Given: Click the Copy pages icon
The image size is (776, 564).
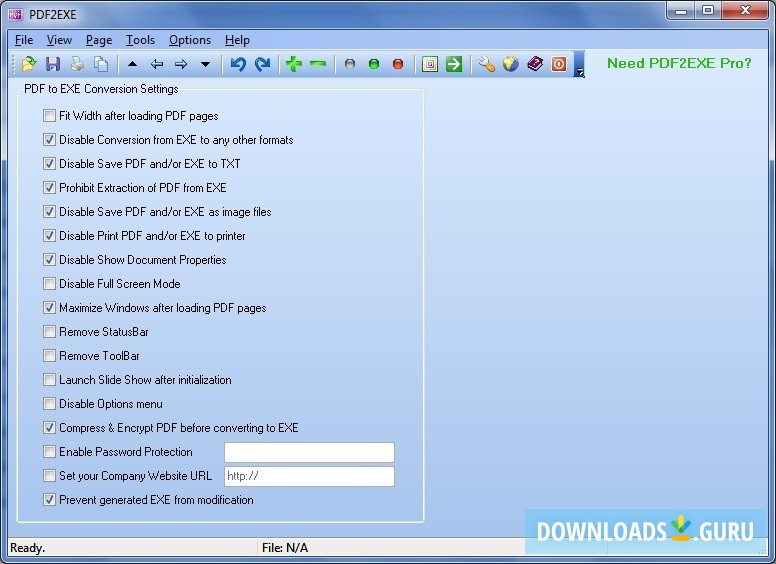Looking at the screenshot, I should point(101,64).
